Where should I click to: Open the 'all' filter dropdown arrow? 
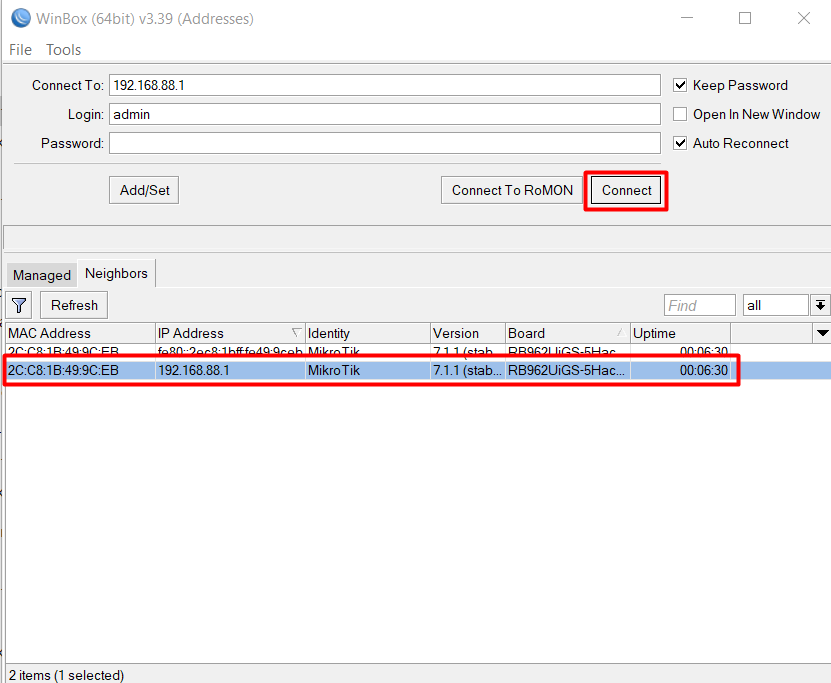point(820,305)
